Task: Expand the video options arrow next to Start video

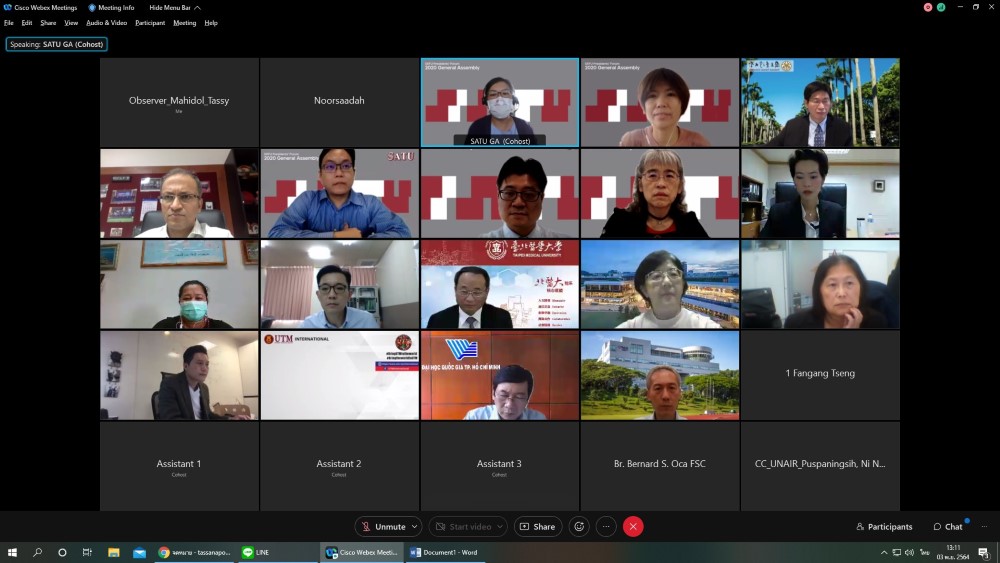Action: coord(499,527)
